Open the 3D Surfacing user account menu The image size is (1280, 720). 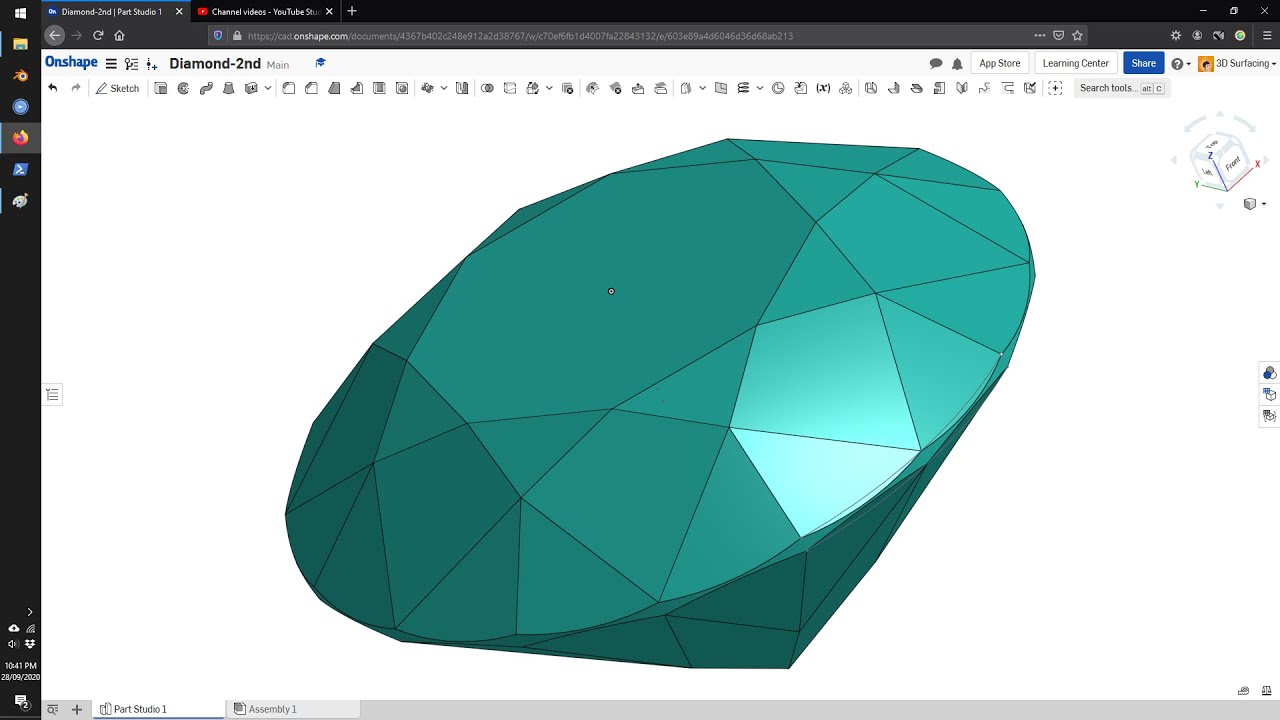[1238, 63]
